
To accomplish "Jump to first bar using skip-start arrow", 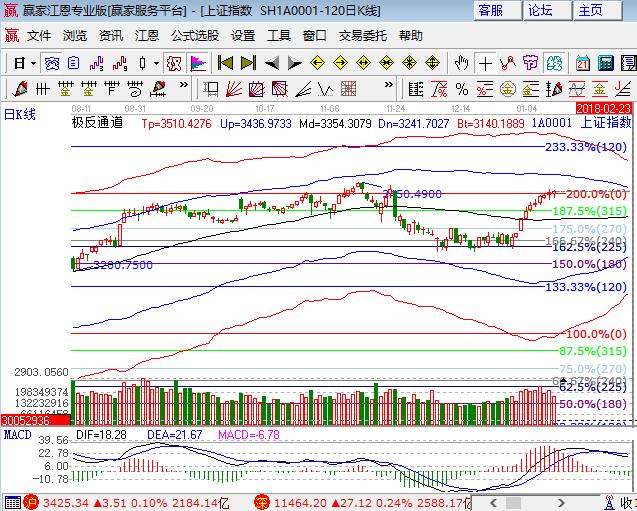I will 226,63.
